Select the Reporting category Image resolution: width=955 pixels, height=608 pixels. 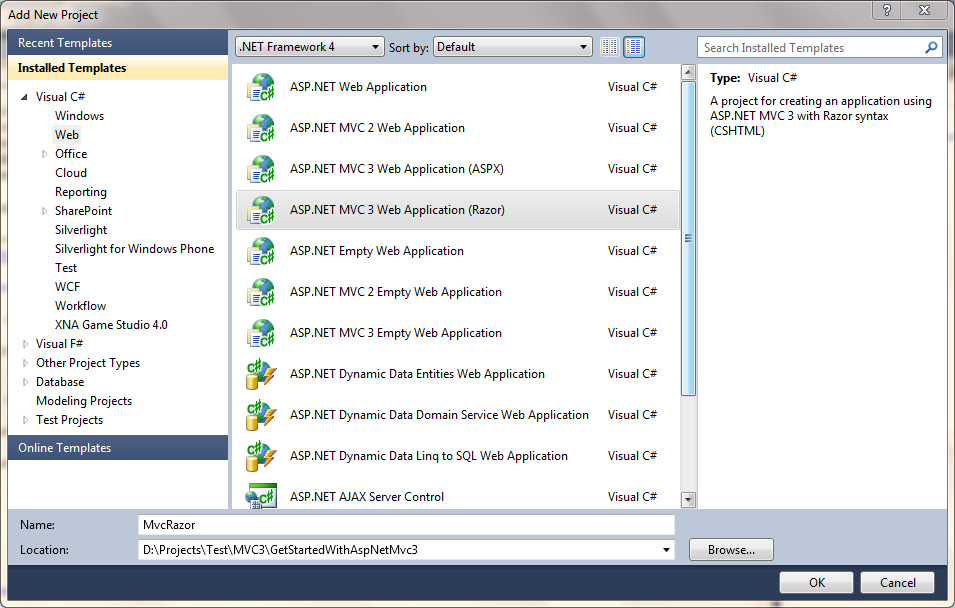coord(80,192)
